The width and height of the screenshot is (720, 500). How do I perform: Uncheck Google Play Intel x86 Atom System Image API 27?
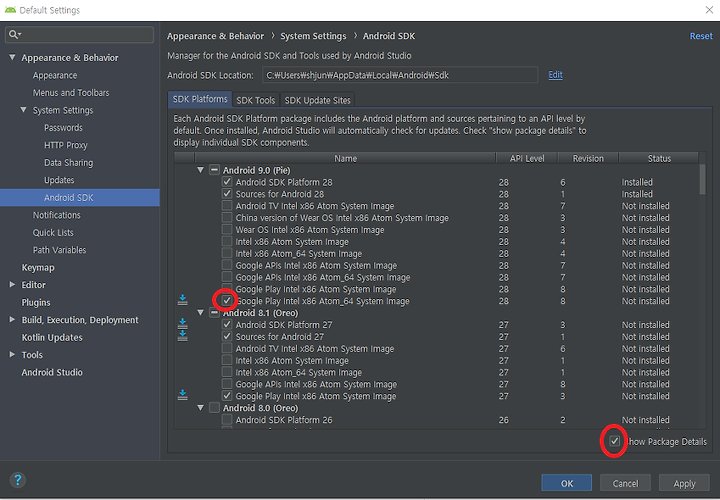(x=227, y=396)
